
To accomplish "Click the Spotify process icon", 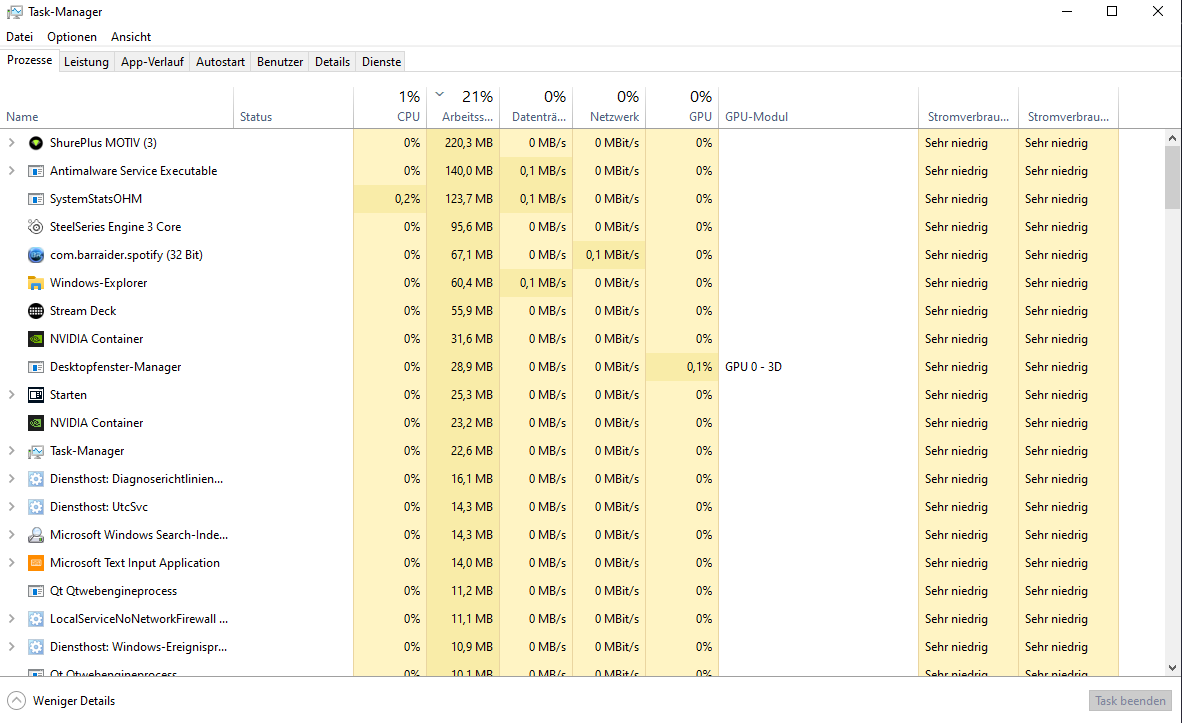I will tap(35, 254).
